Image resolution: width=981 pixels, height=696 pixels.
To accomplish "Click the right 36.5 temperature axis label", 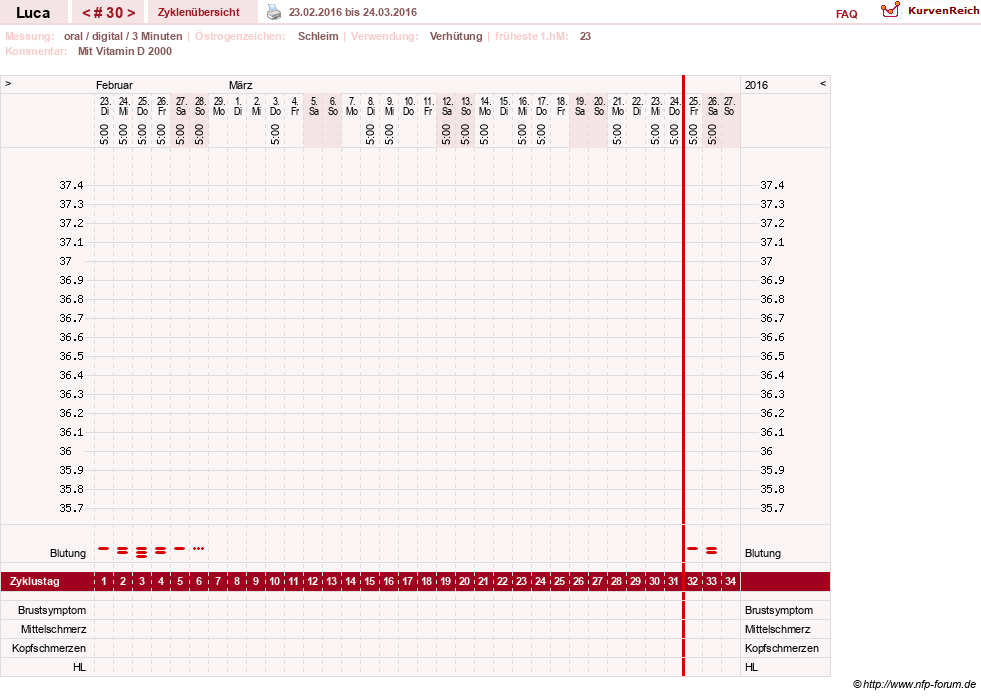I will point(772,356).
